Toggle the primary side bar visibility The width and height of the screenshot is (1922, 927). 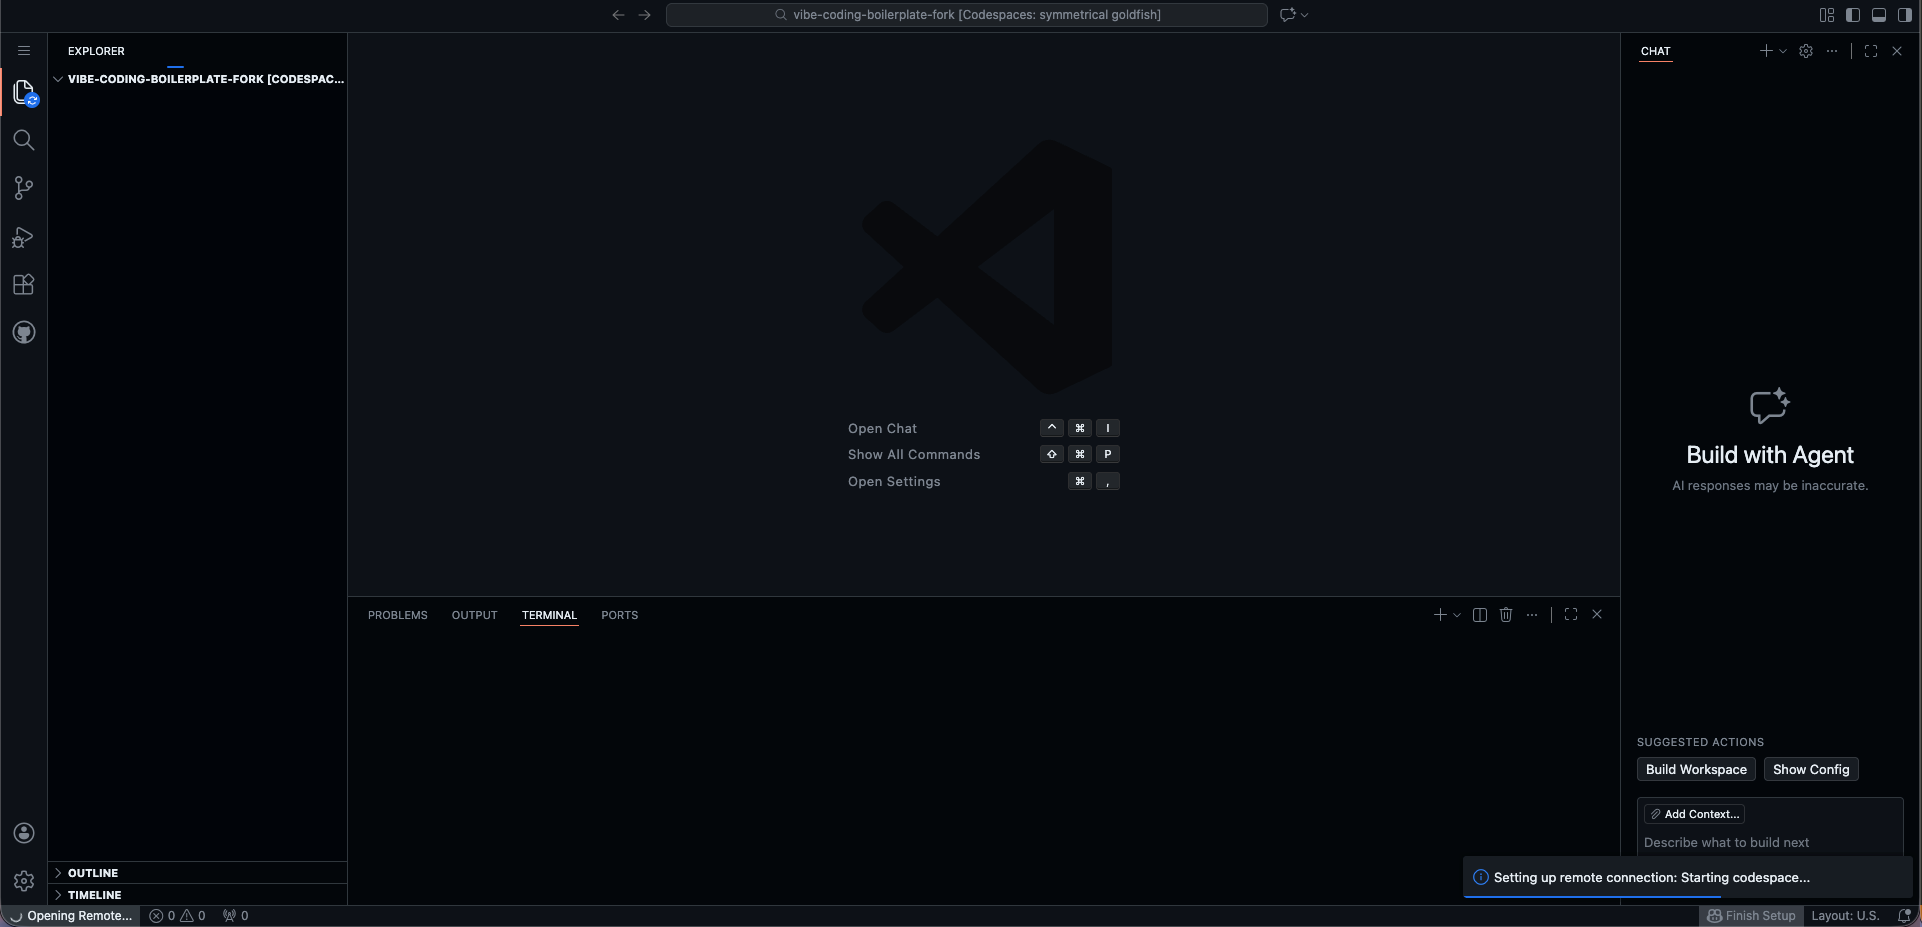pyautogui.click(x=1853, y=15)
